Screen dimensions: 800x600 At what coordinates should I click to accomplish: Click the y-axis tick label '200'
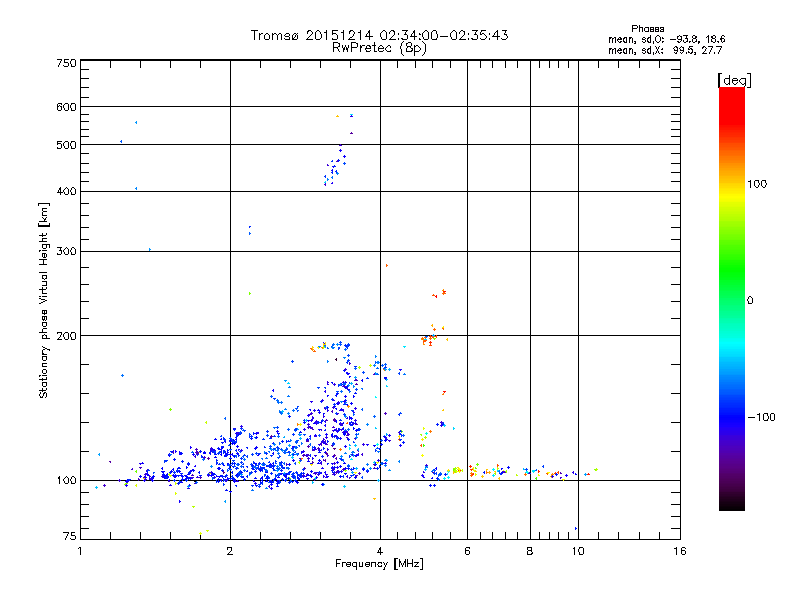(x=67, y=336)
